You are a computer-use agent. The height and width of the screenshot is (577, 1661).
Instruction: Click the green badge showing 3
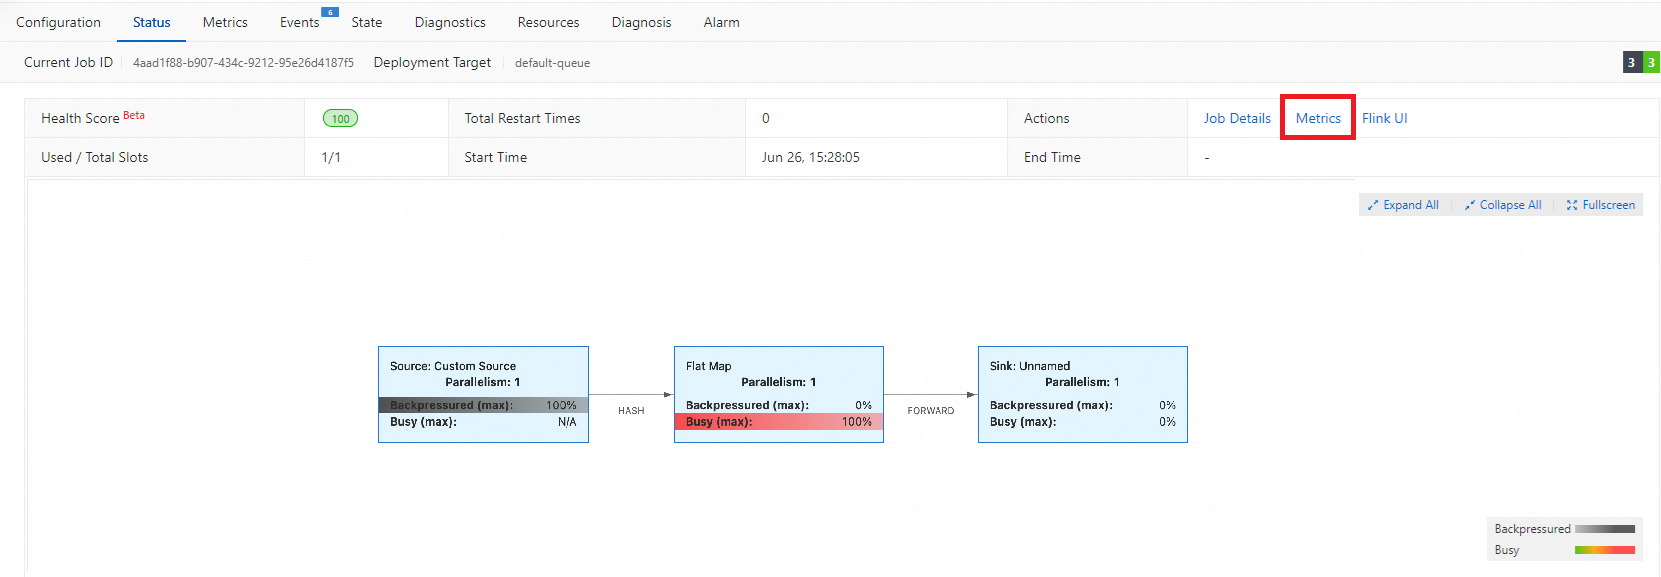pyautogui.click(x=1651, y=62)
